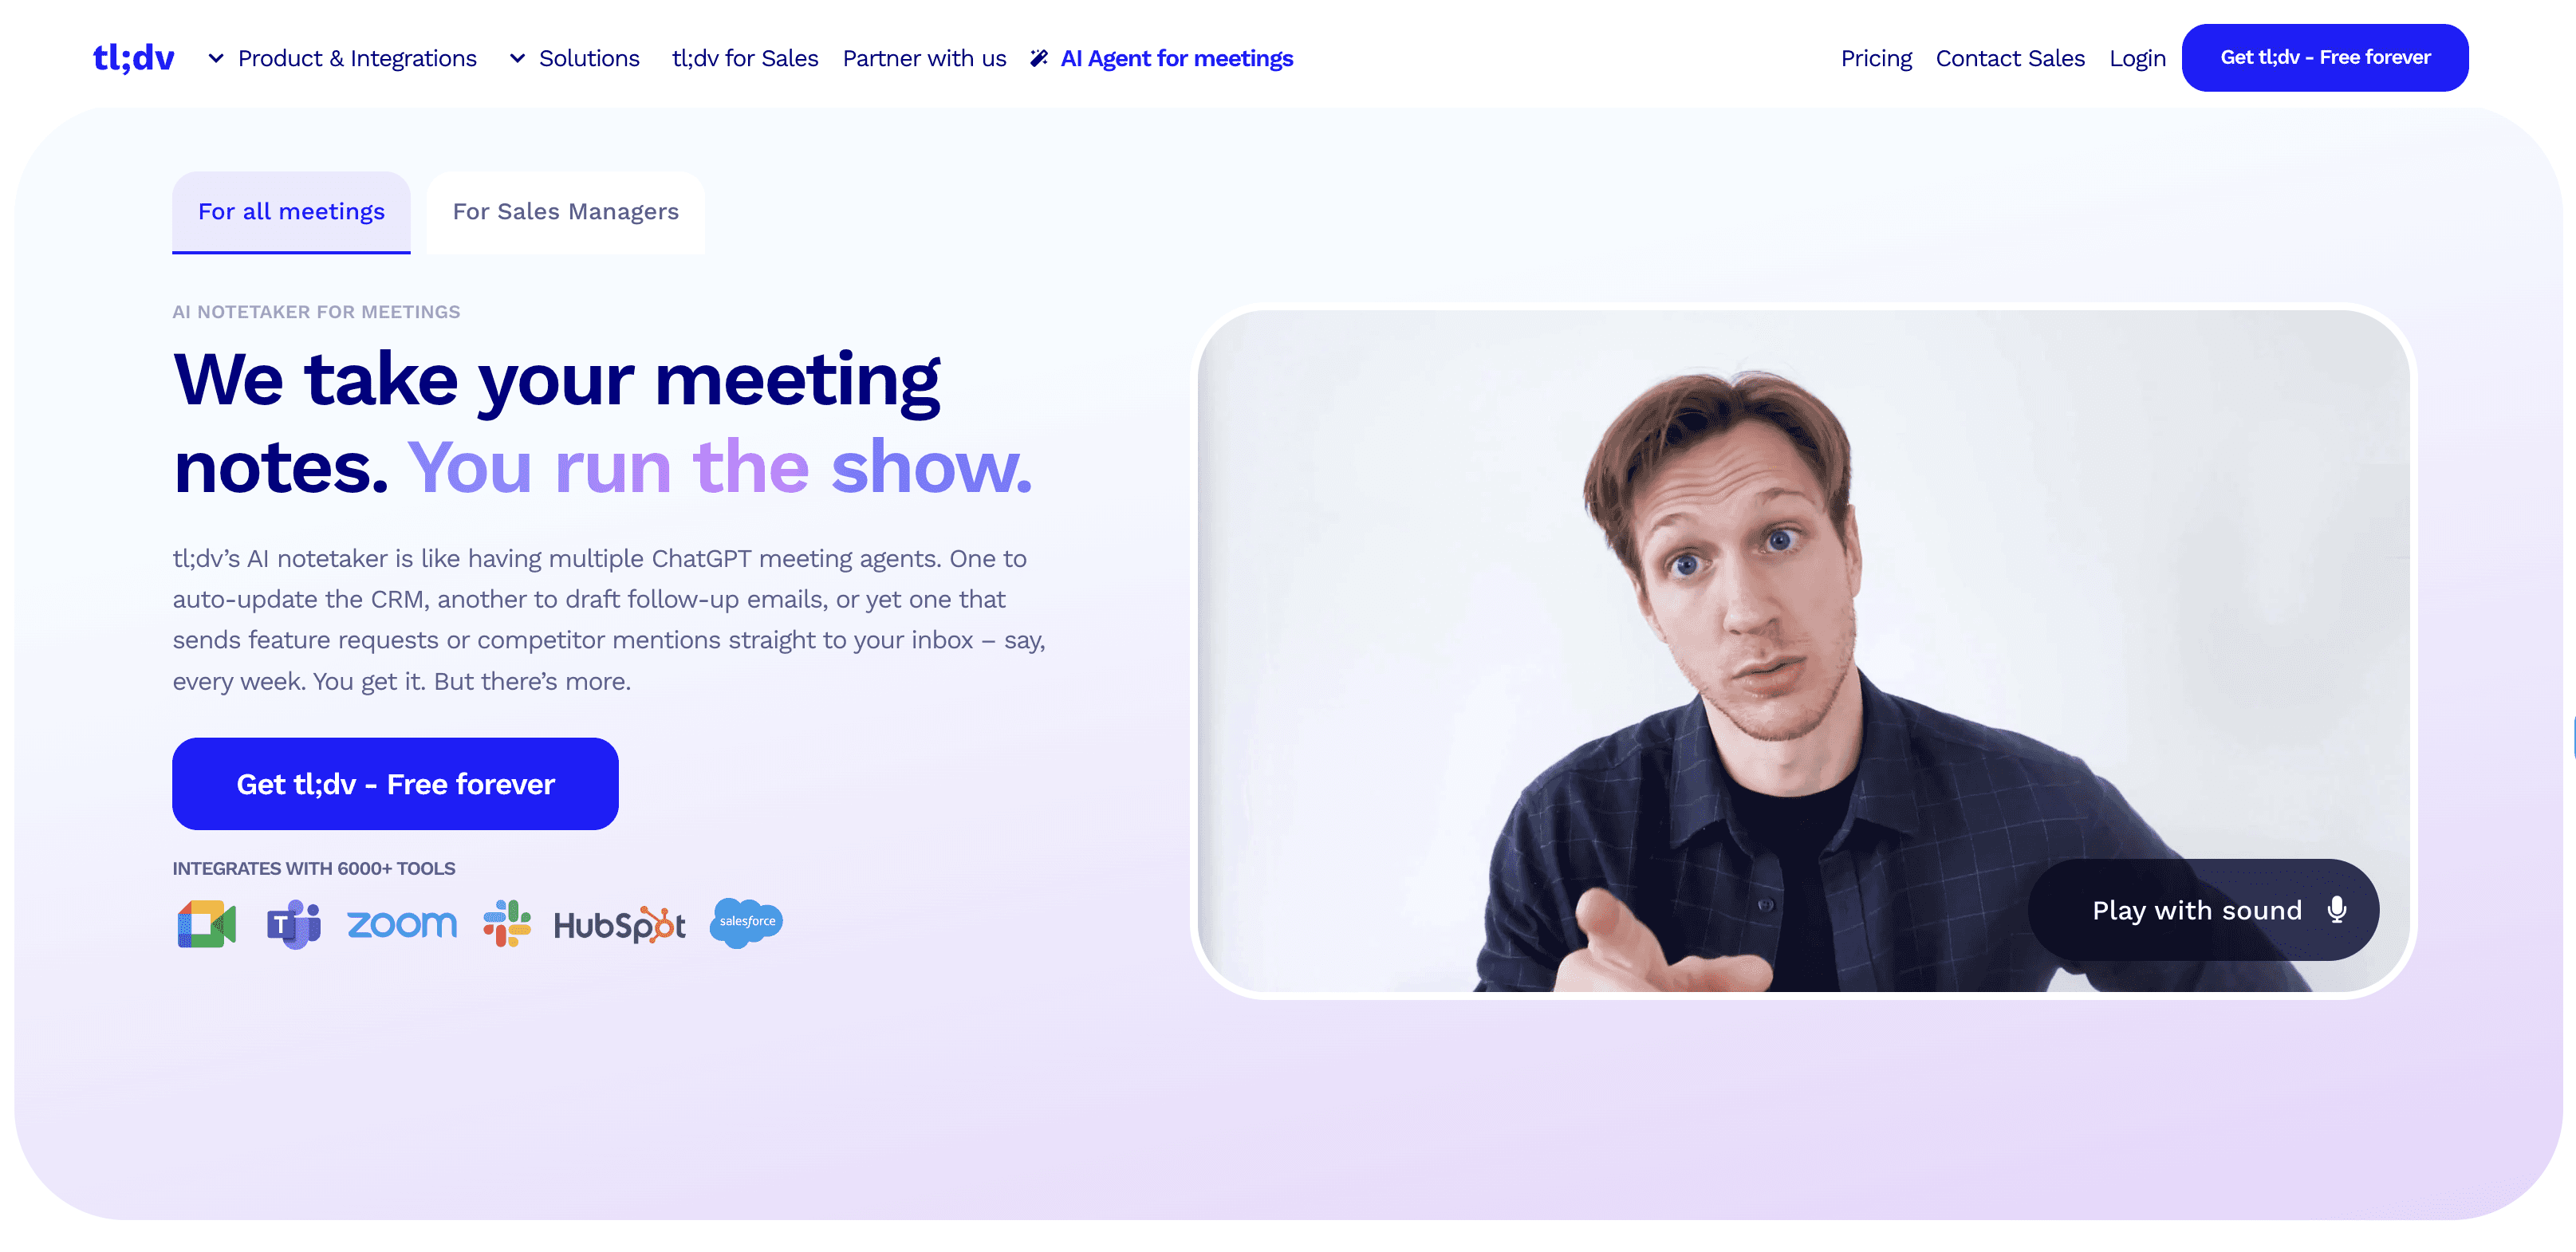Click the Slack icon

(507, 923)
